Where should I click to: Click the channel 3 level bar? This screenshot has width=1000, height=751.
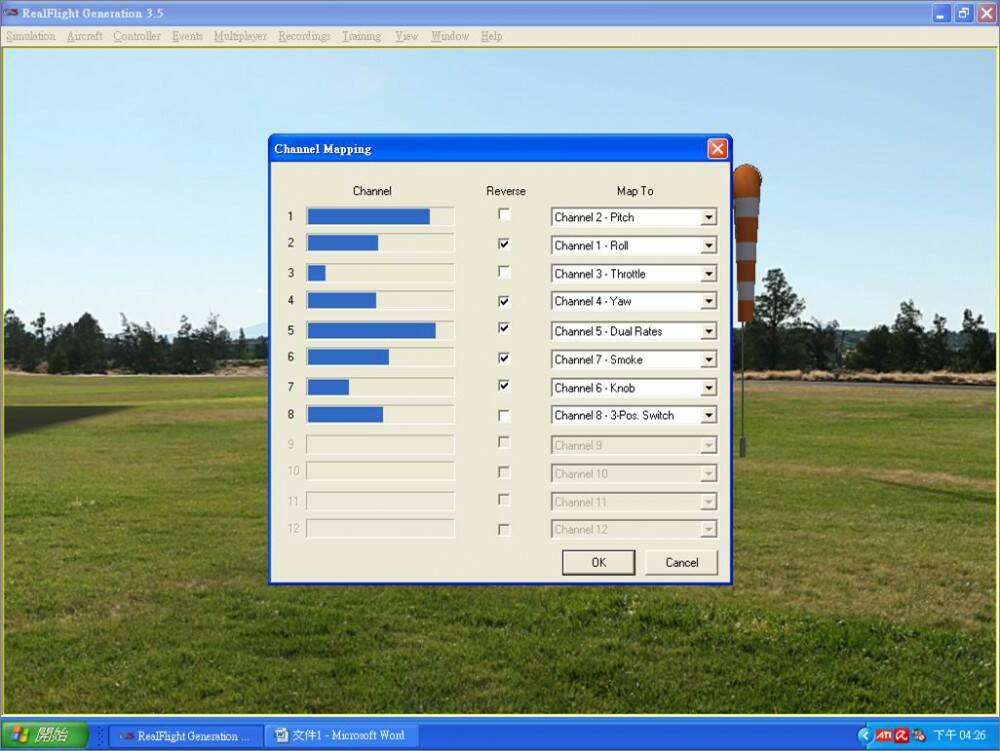(380, 273)
